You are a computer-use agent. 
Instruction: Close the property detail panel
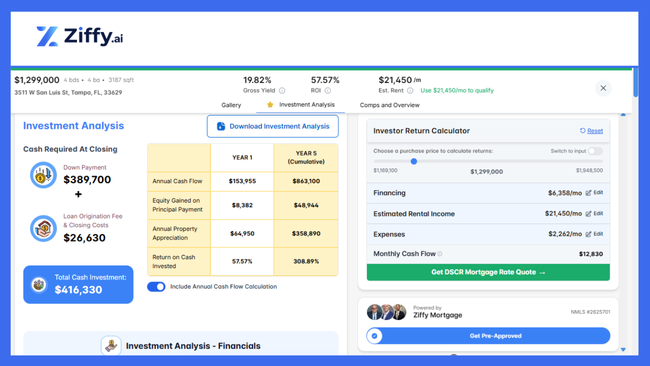click(603, 88)
